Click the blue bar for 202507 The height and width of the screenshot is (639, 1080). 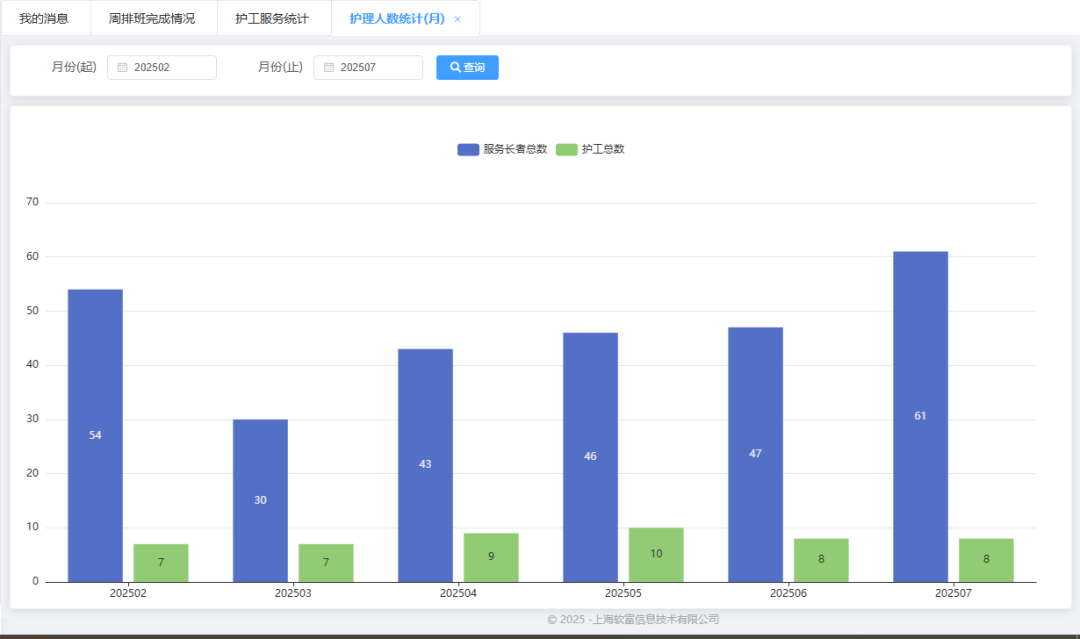pos(920,416)
